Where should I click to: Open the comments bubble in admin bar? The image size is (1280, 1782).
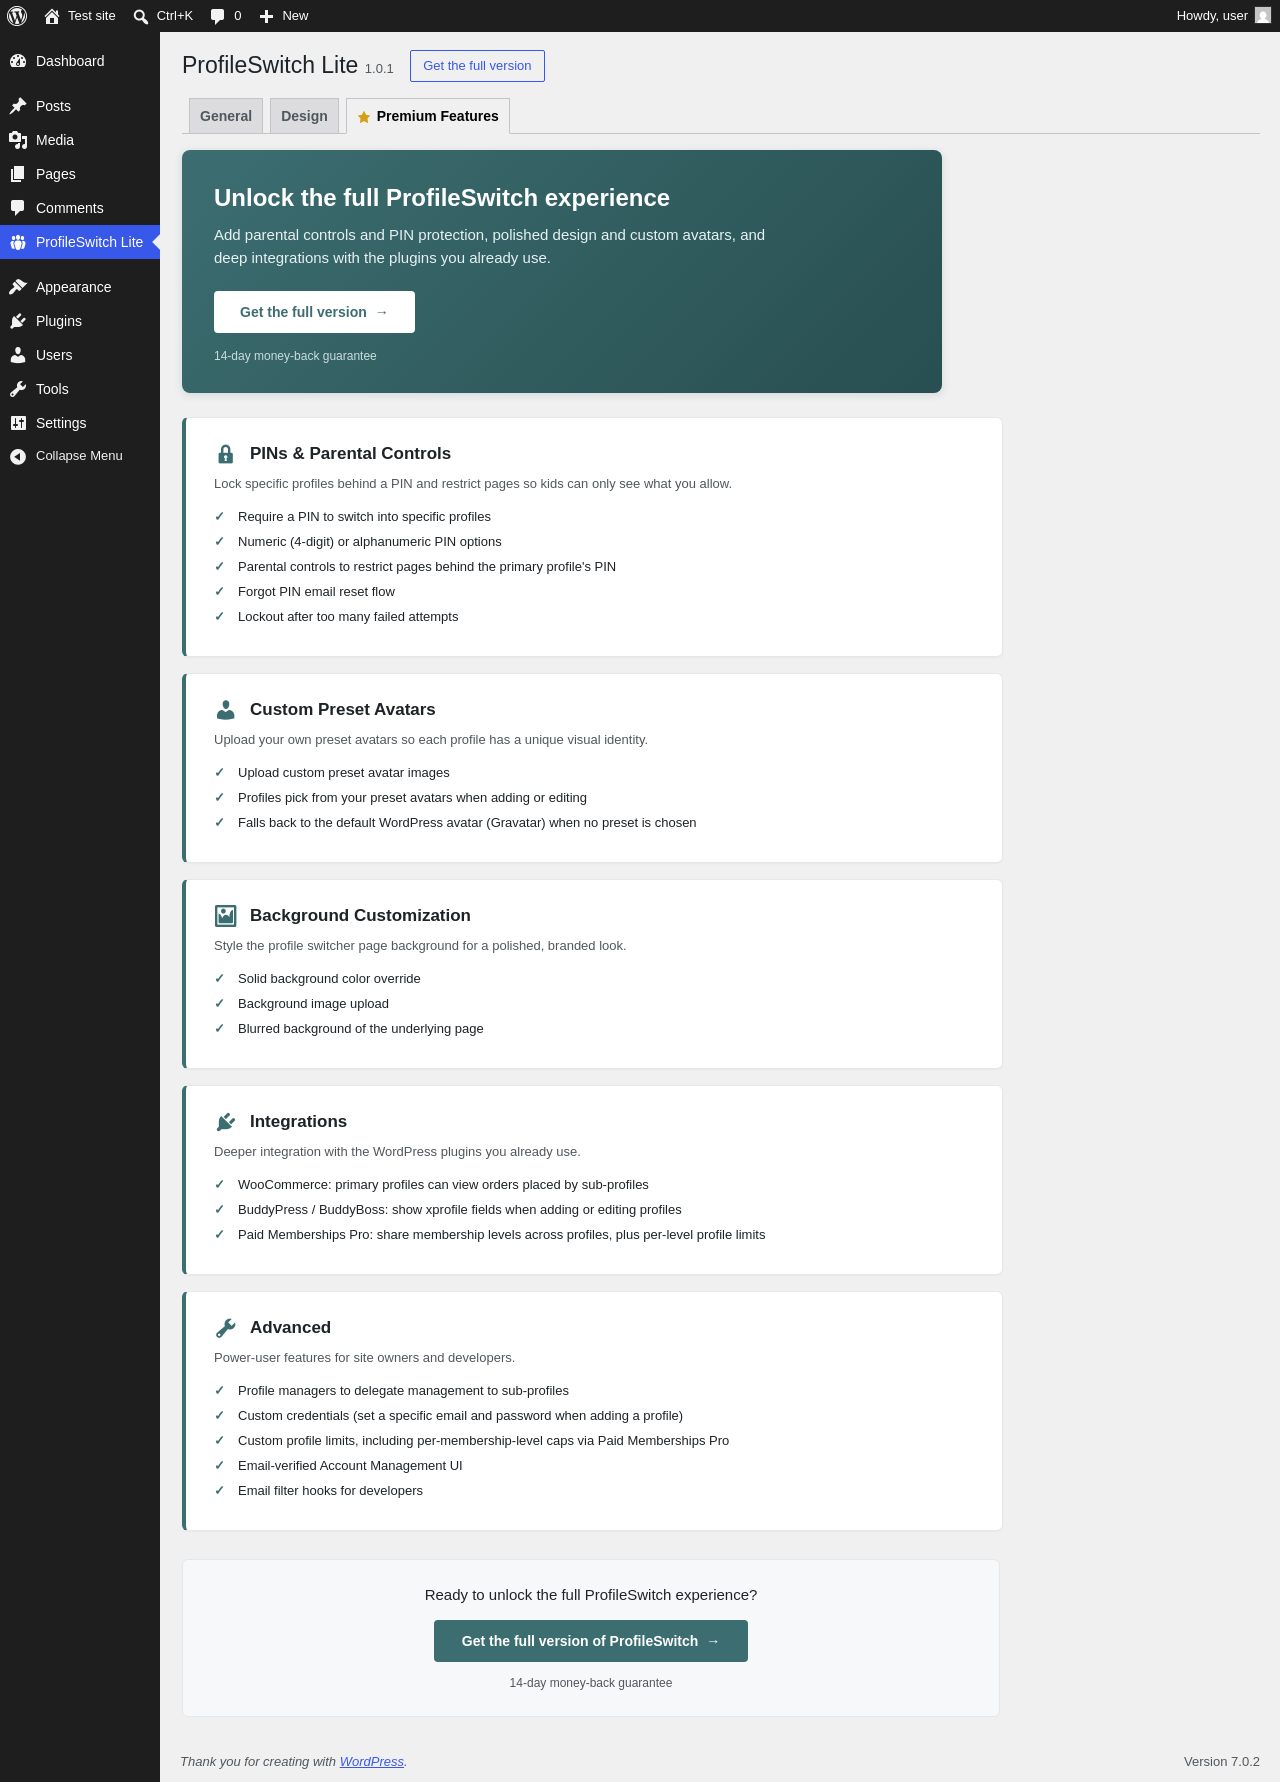click(x=217, y=16)
